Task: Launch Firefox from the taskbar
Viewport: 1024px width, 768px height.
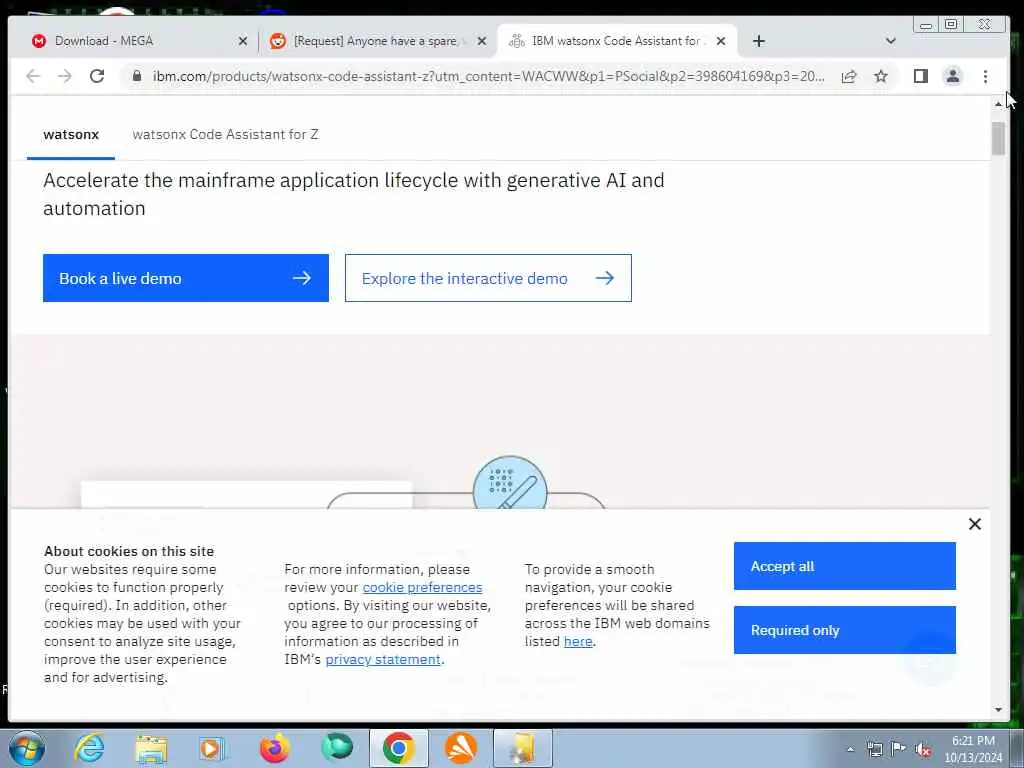Action: (x=274, y=748)
